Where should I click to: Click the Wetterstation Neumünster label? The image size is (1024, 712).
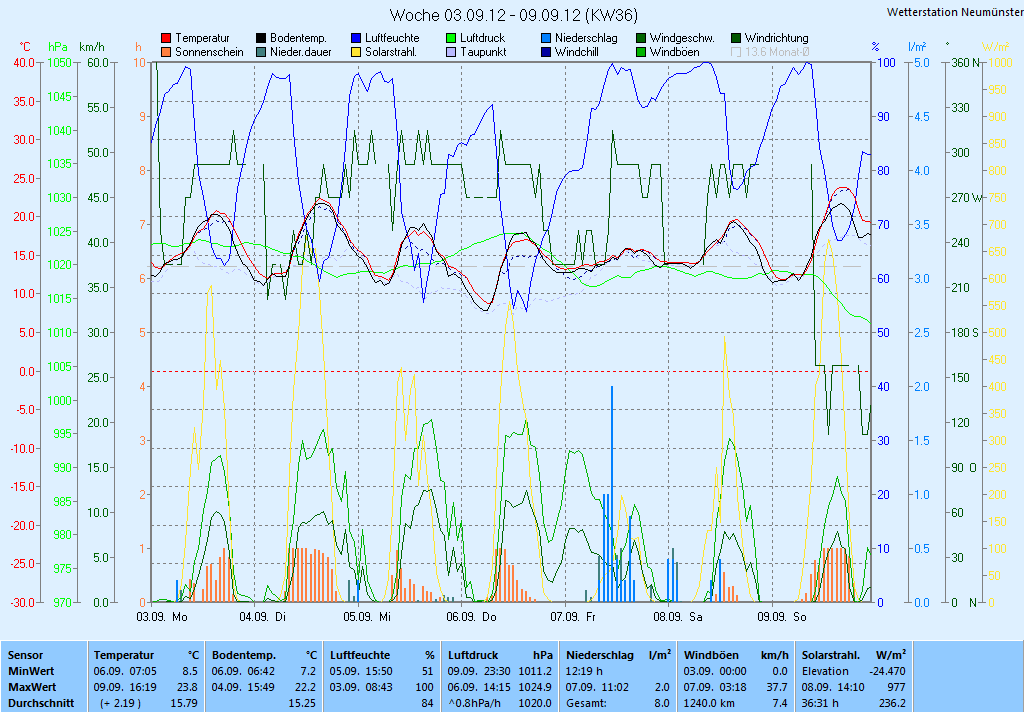click(955, 12)
